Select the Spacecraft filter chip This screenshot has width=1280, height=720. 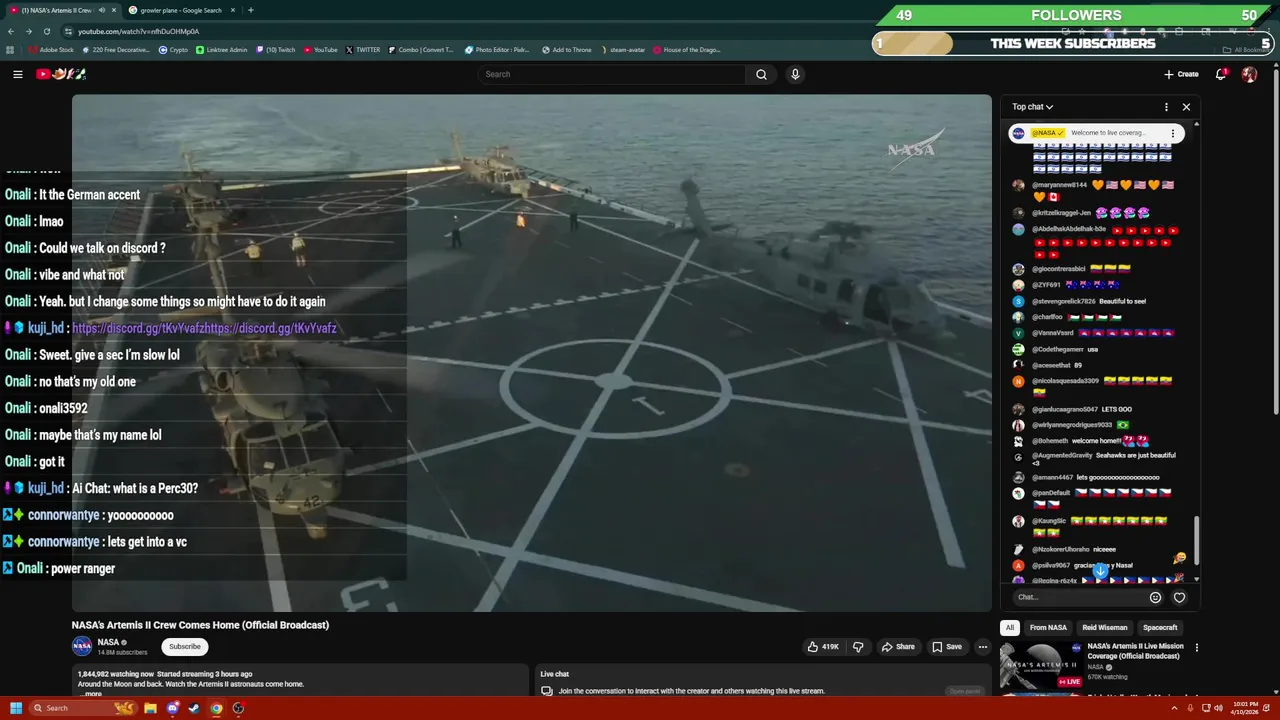[1160, 628]
